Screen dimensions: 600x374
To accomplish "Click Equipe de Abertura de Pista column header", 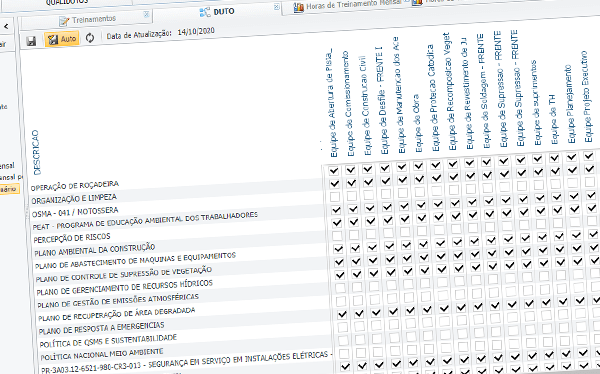I will pos(332,103).
